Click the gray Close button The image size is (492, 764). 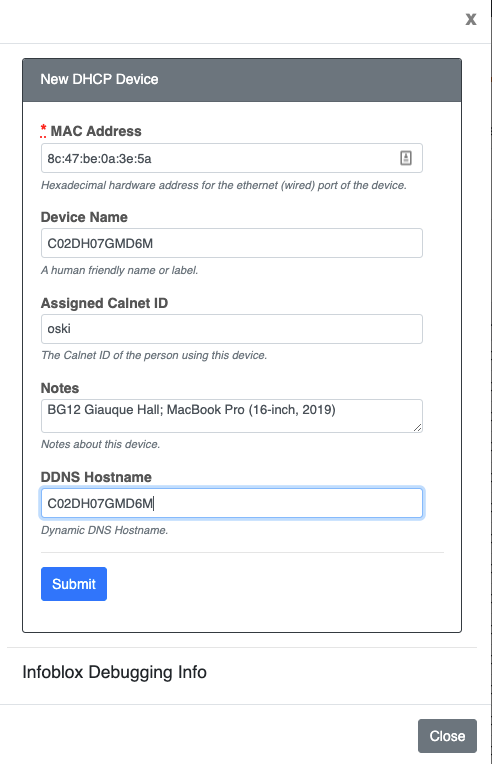[x=447, y=736]
